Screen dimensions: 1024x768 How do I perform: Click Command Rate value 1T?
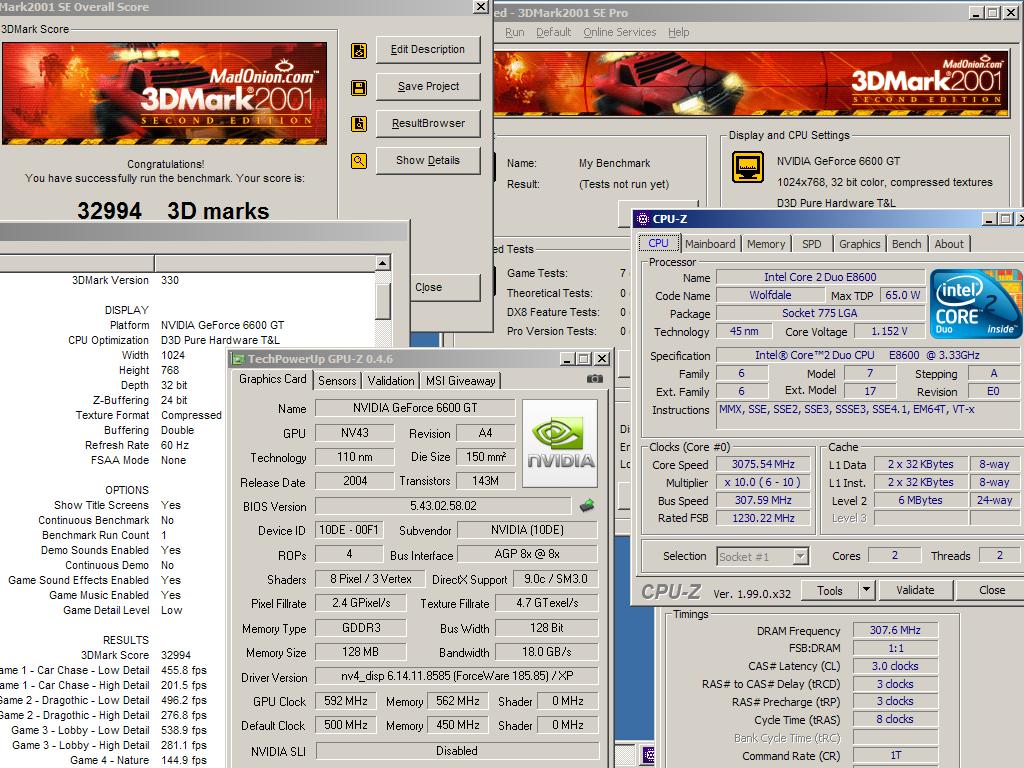(895, 755)
